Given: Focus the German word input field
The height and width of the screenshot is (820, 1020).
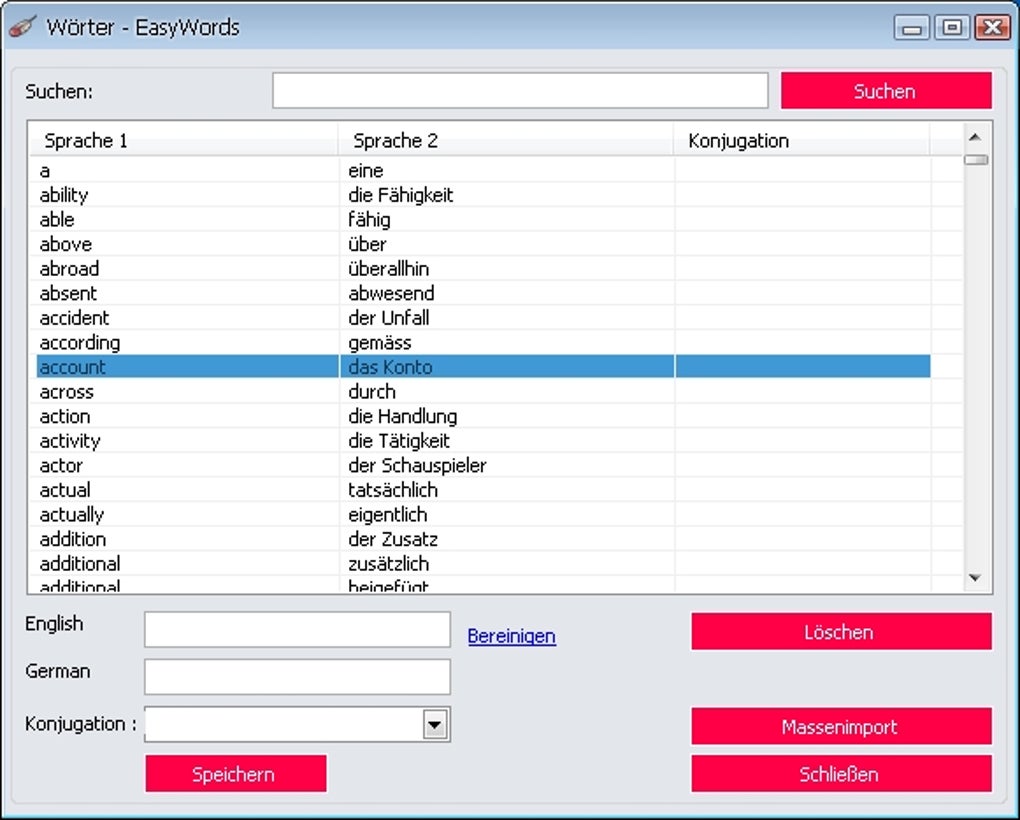Looking at the screenshot, I should click(297, 677).
